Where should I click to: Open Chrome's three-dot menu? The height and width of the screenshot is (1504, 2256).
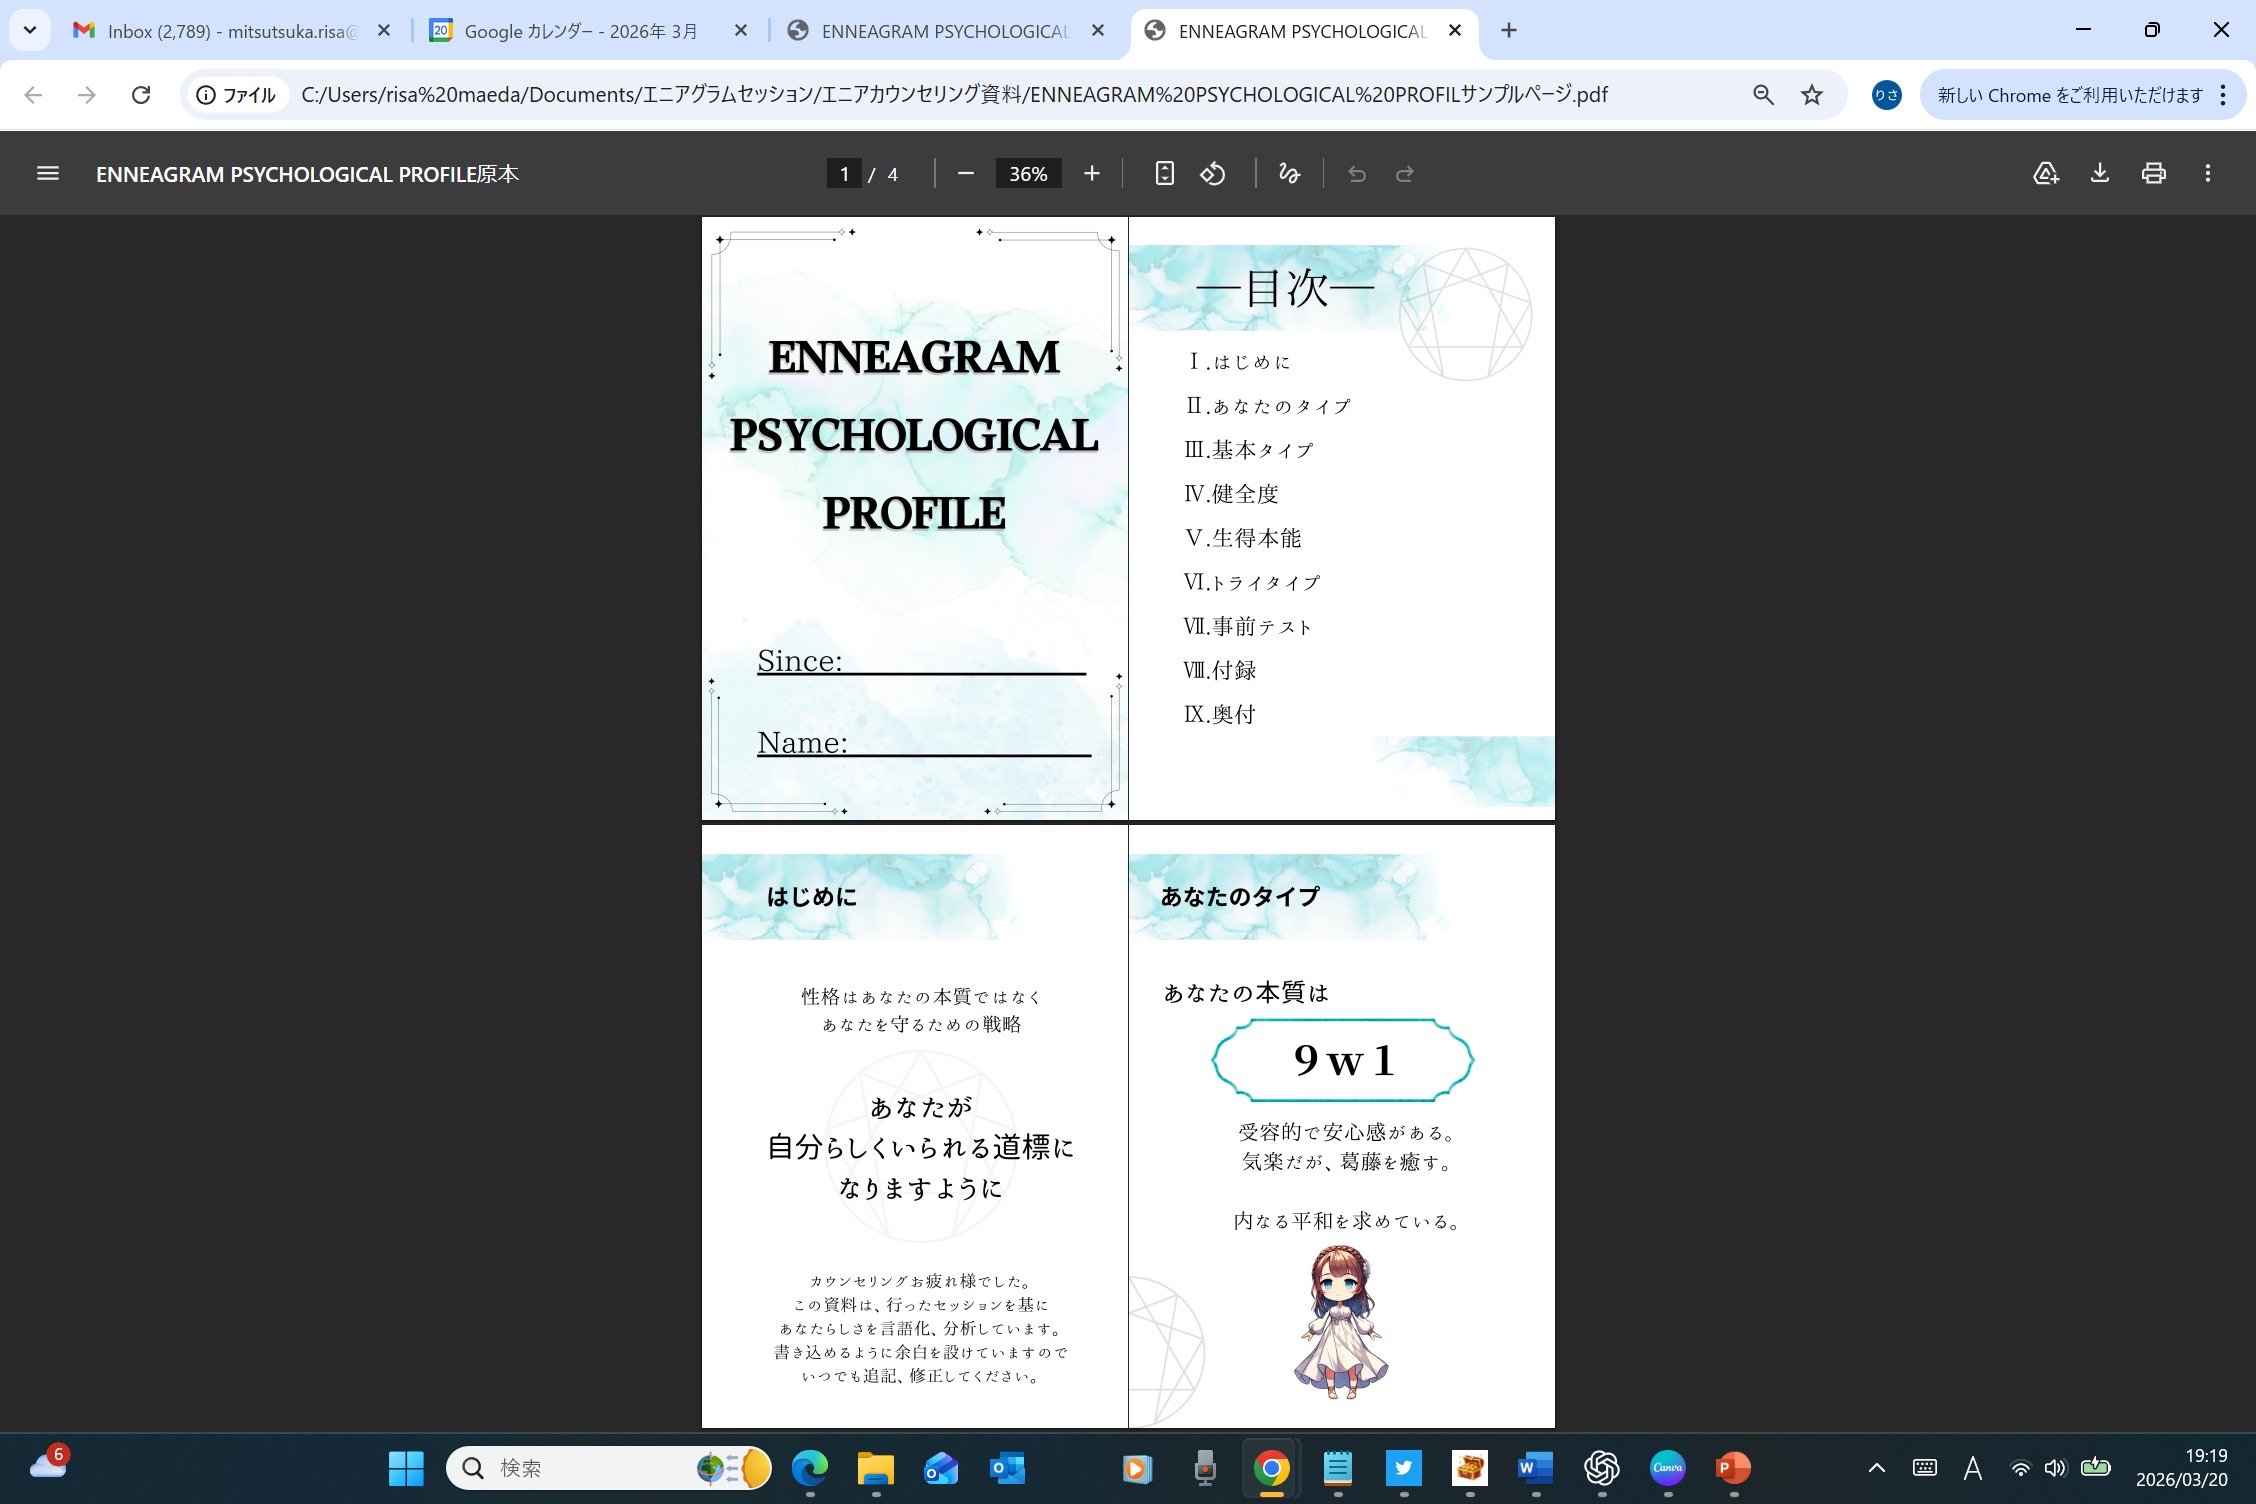[x=2223, y=95]
